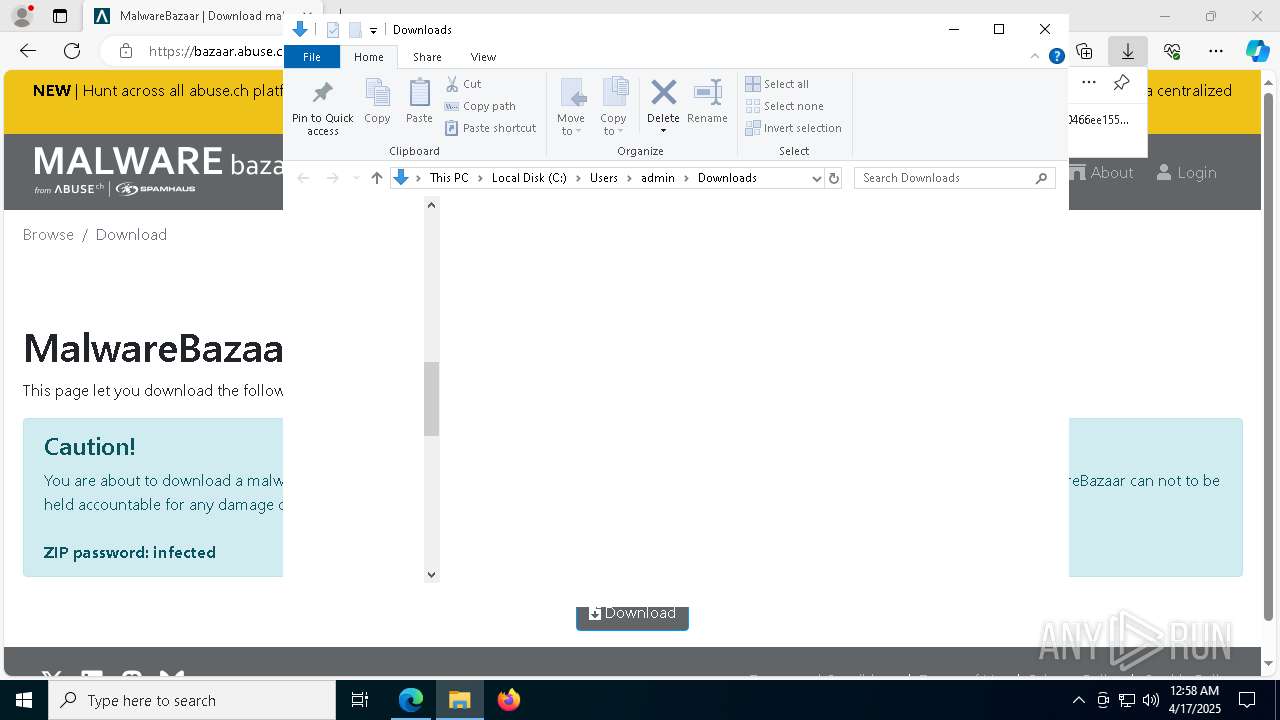Open the Move to dropdown

tap(571, 108)
